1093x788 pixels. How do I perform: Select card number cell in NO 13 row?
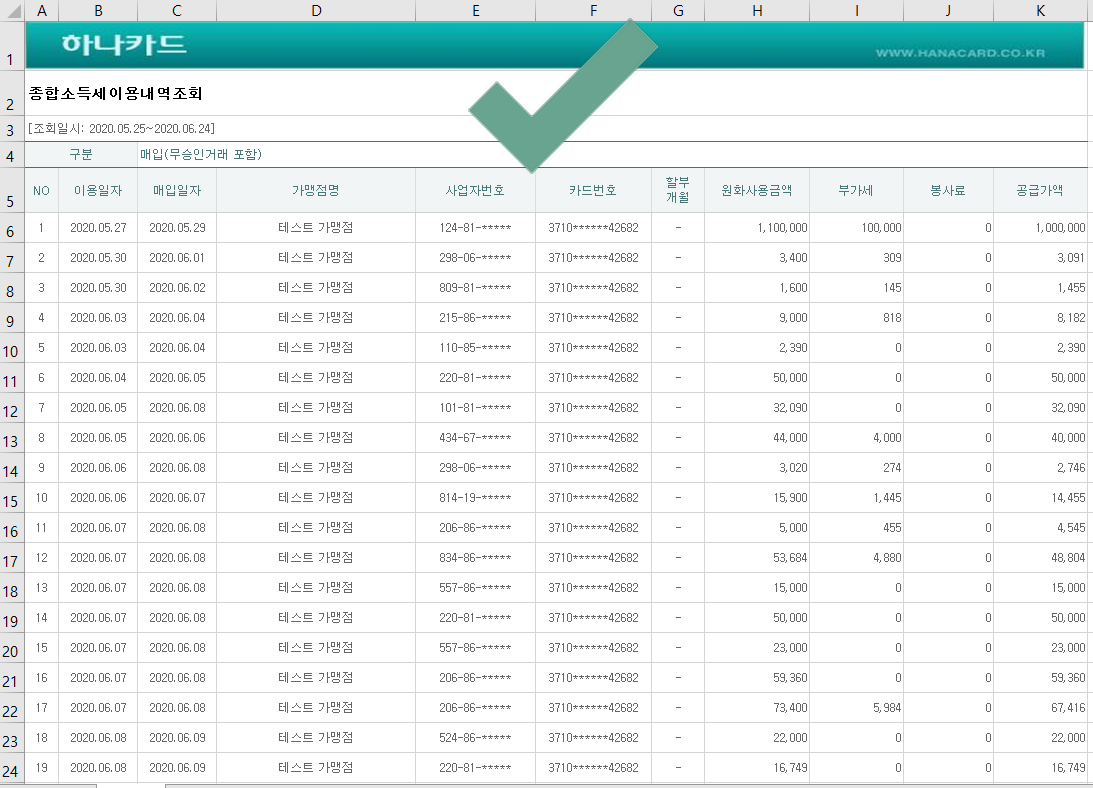593,588
